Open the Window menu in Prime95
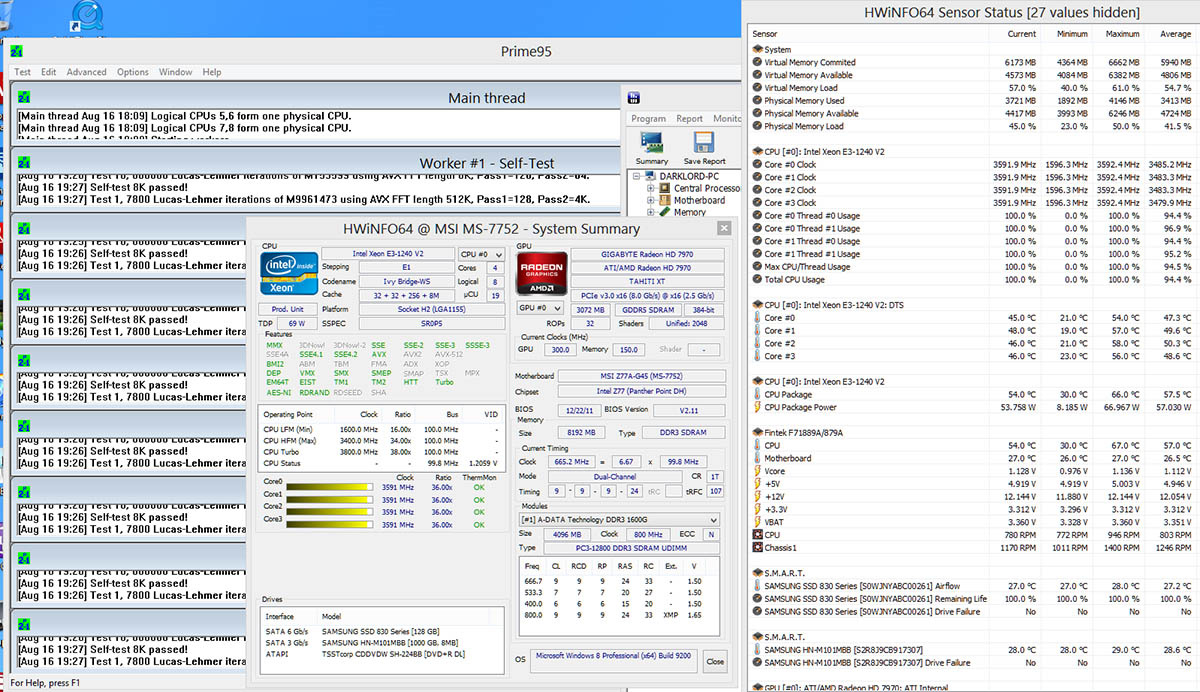Image resolution: width=1200 pixels, height=692 pixels. pos(176,72)
